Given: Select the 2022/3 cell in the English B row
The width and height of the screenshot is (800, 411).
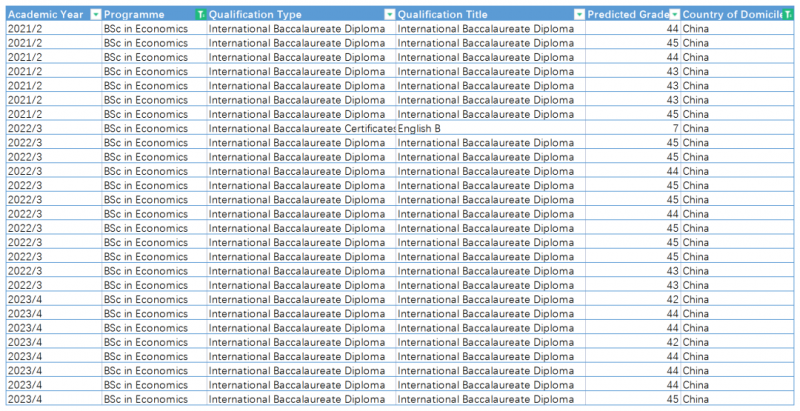Looking at the screenshot, I should click(x=54, y=129).
